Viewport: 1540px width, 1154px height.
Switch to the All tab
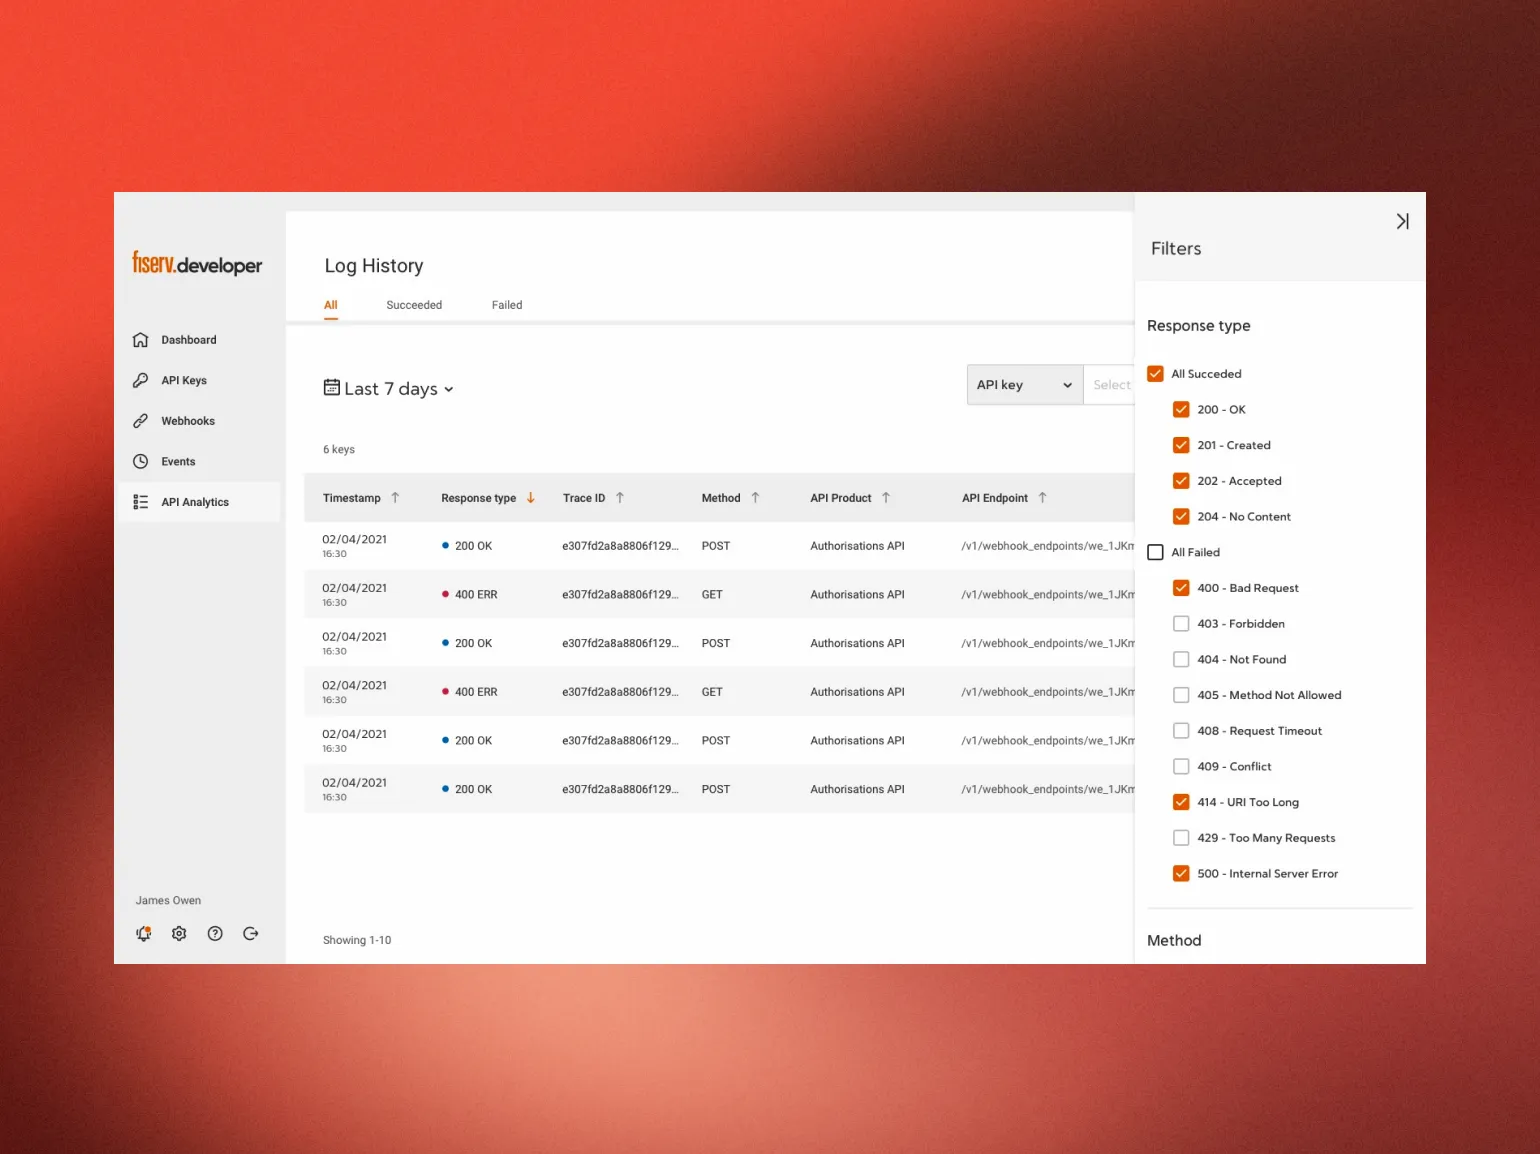331,305
